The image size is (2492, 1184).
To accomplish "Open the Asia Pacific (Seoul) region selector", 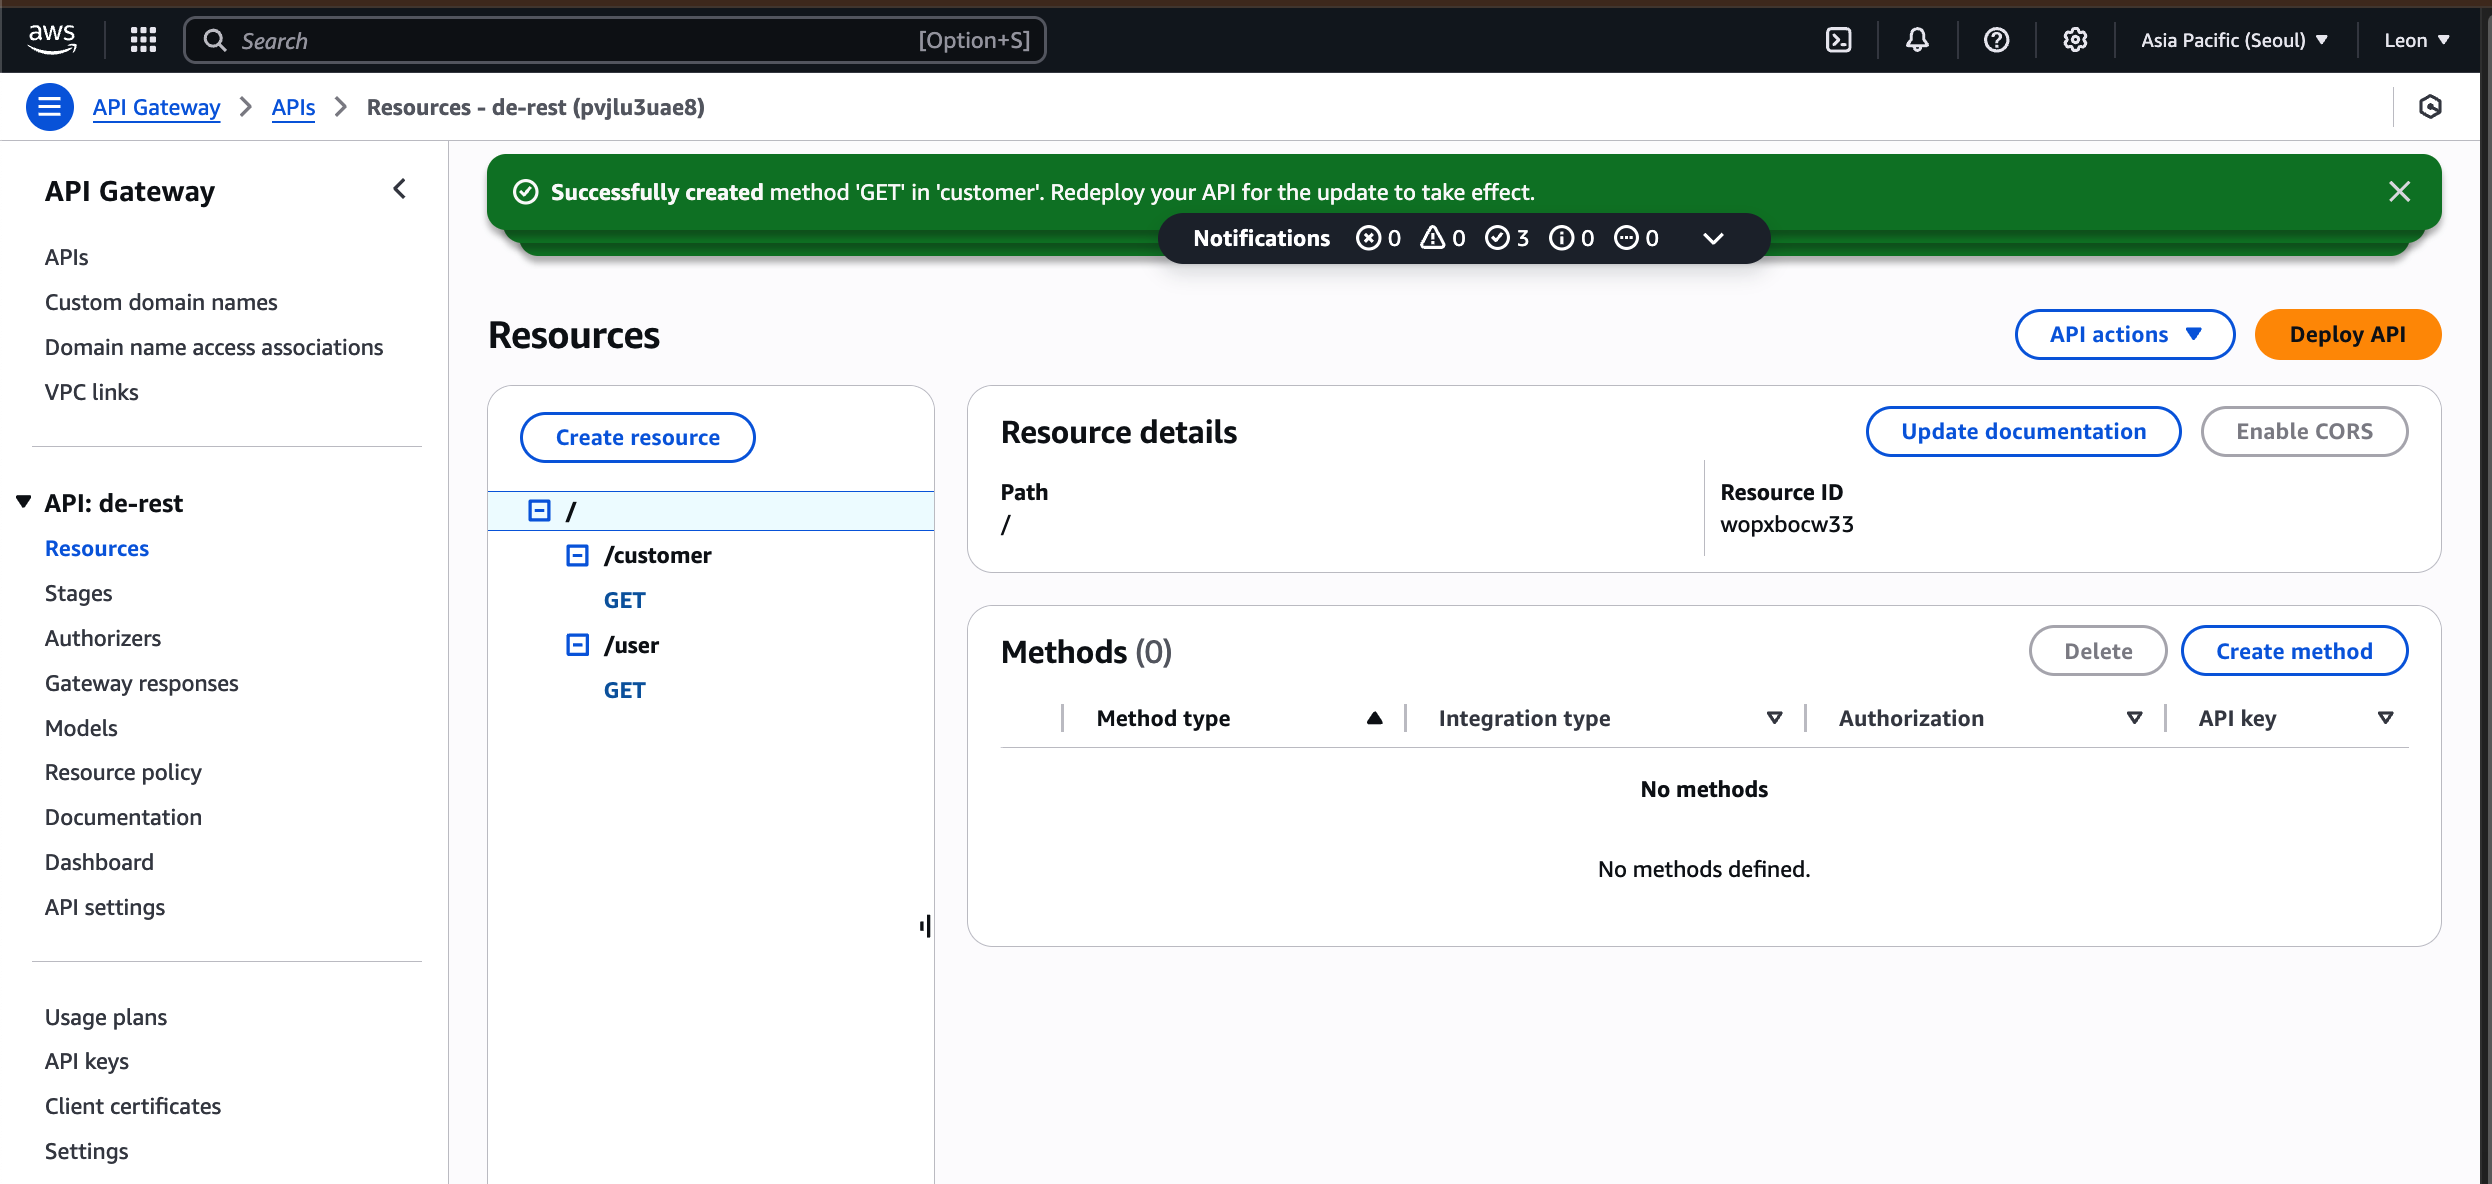I will (x=2233, y=40).
